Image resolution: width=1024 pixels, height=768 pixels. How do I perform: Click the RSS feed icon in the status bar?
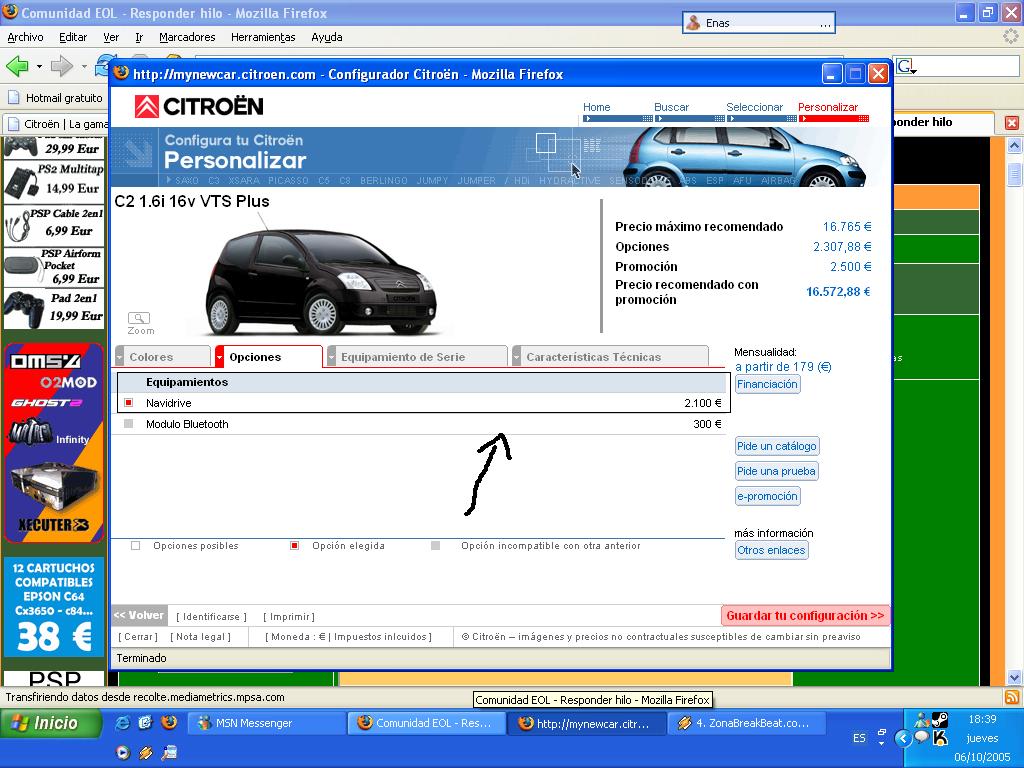click(x=1012, y=697)
